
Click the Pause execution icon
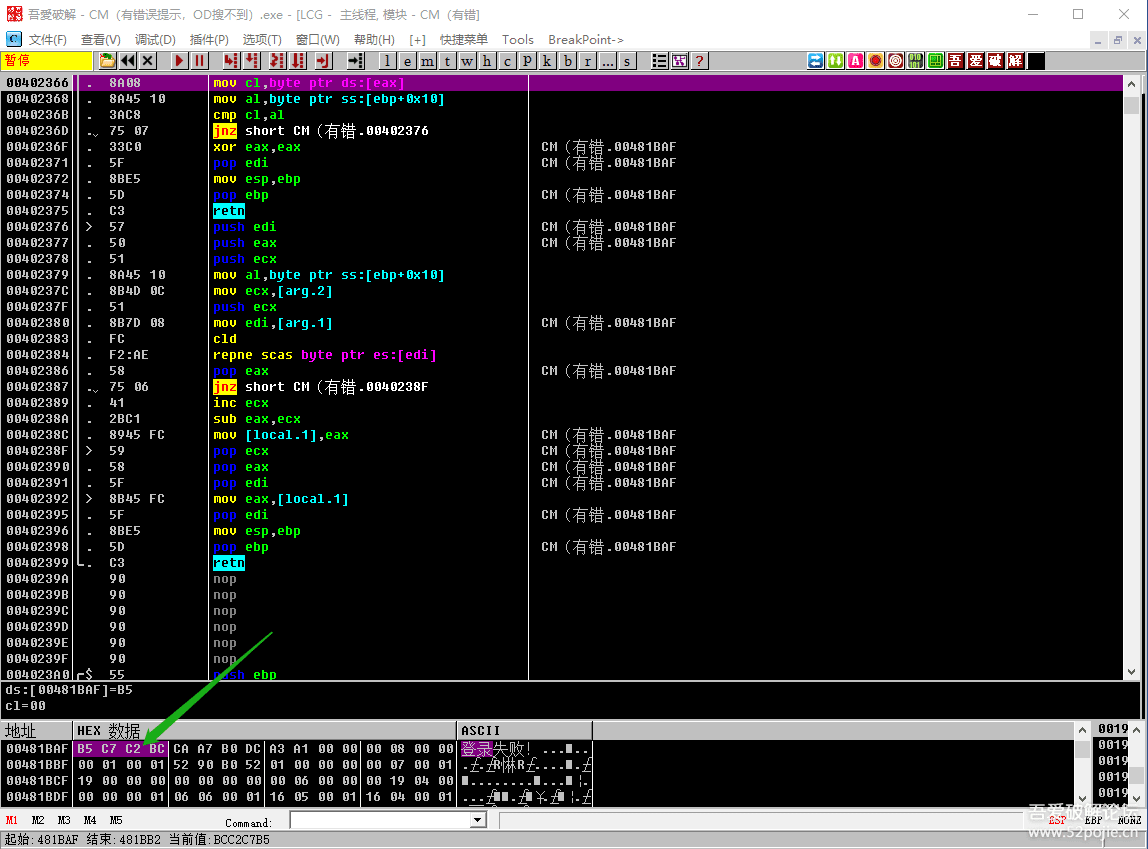click(199, 61)
